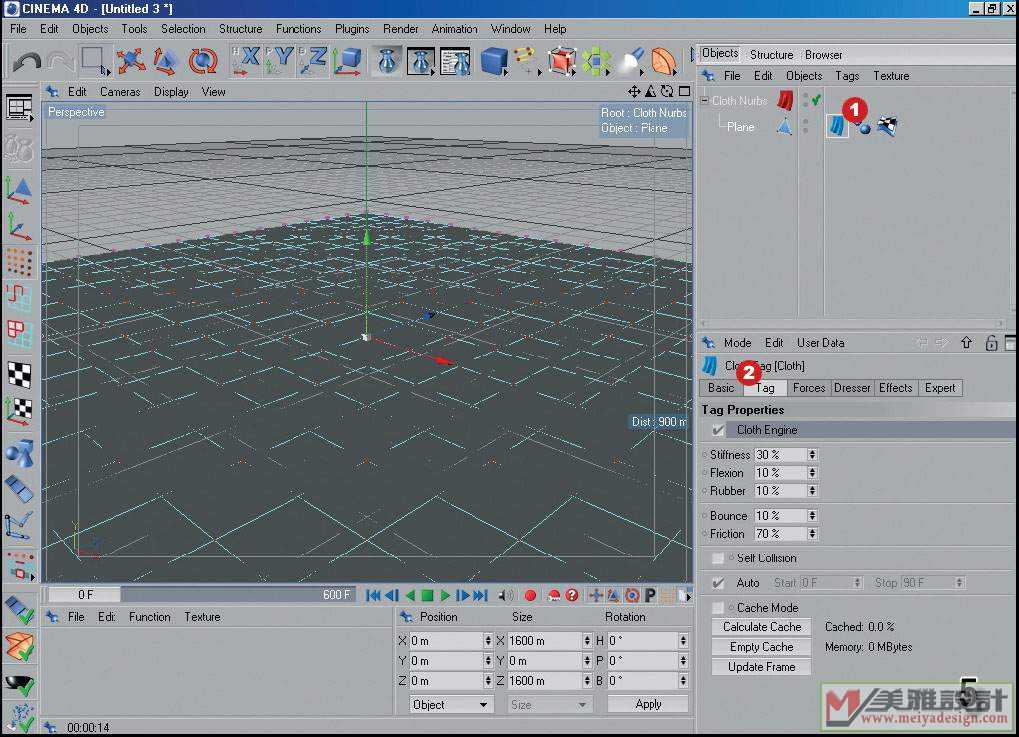Open the Animation menu
The height and width of the screenshot is (737, 1019).
[x=454, y=29]
